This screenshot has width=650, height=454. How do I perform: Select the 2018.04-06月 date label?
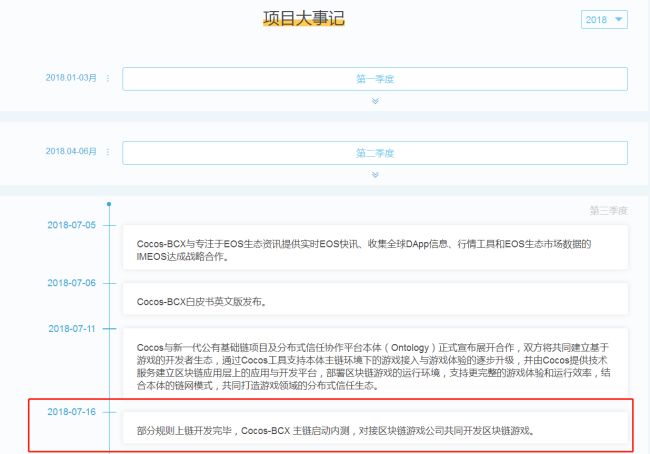[x=71, y=151]
